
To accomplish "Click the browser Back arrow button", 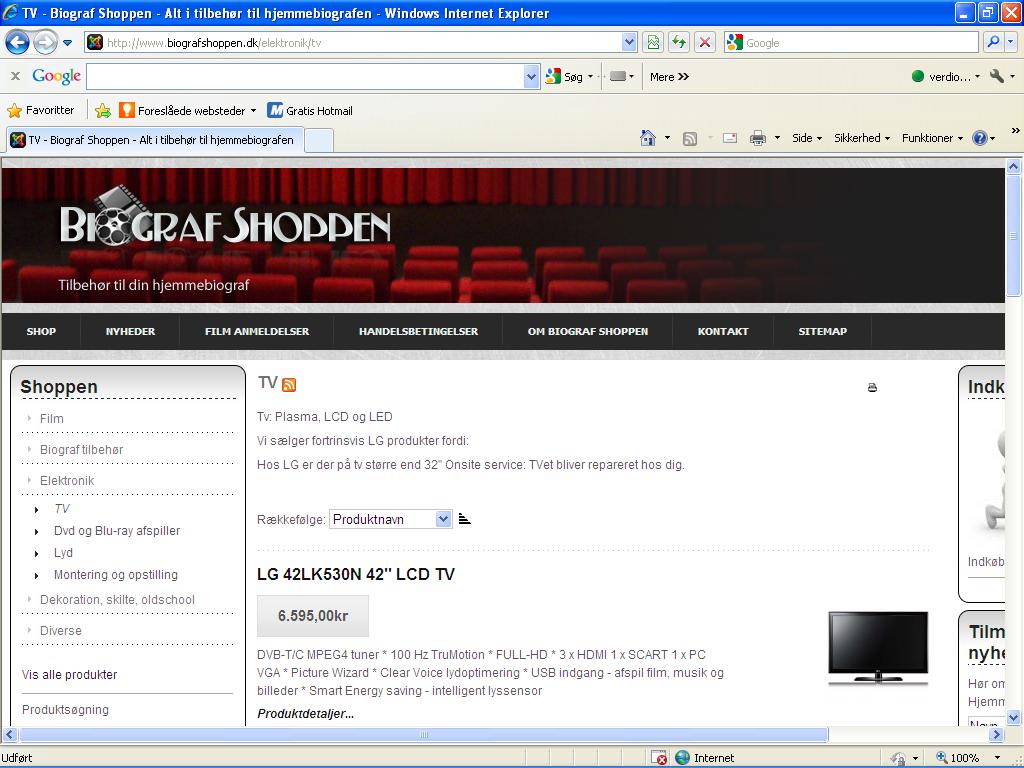I will (x=18, y=43).
